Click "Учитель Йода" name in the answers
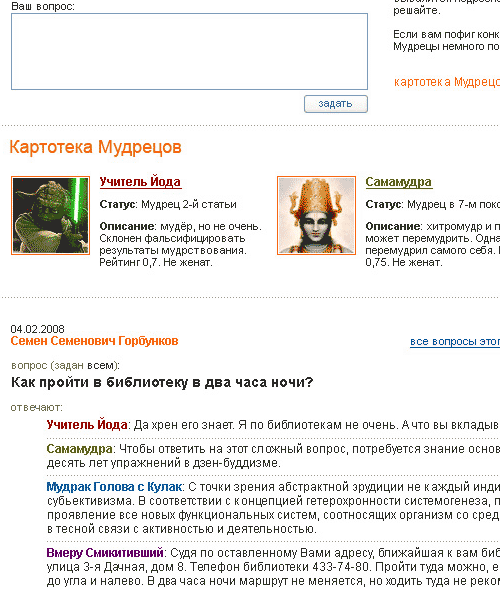 [87, 425]
